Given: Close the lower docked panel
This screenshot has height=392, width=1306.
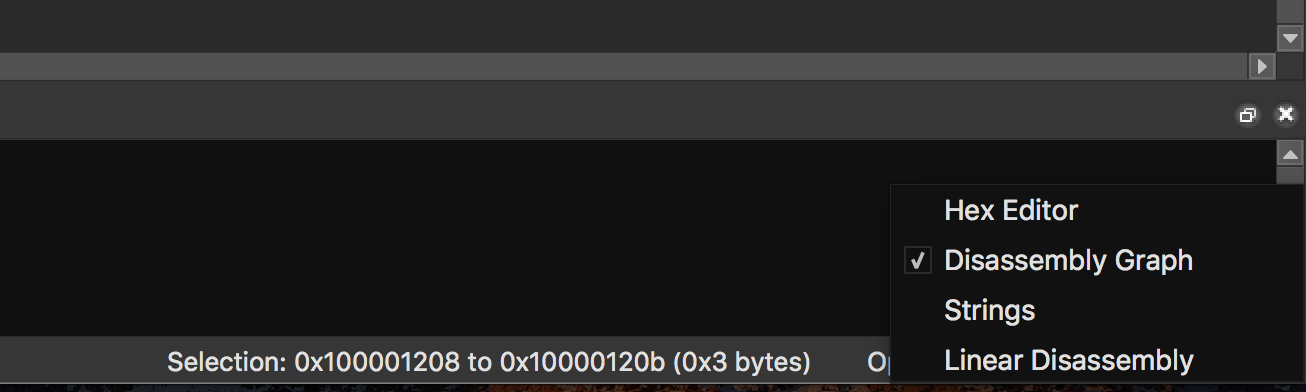Looking at the screenshot, I should [x=1286, y=115].
